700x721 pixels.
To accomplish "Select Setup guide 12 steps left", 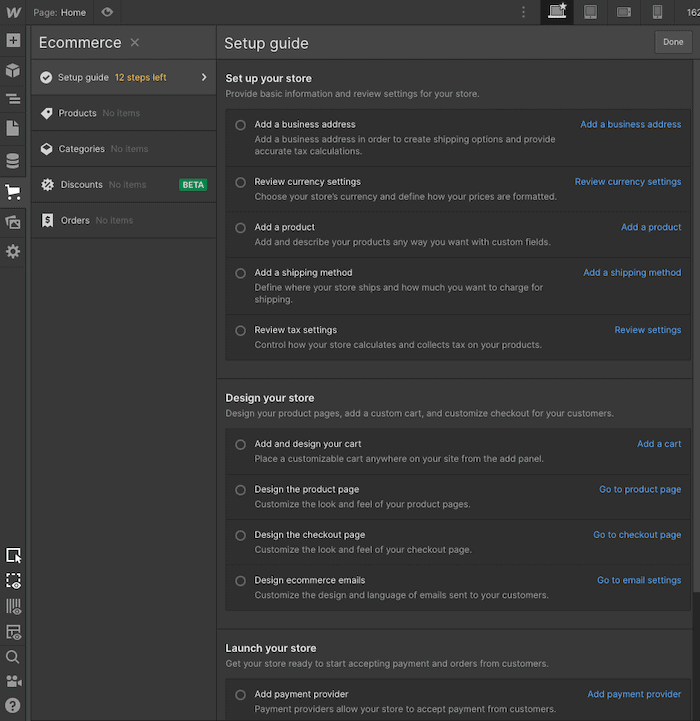I will coord(124,77).
